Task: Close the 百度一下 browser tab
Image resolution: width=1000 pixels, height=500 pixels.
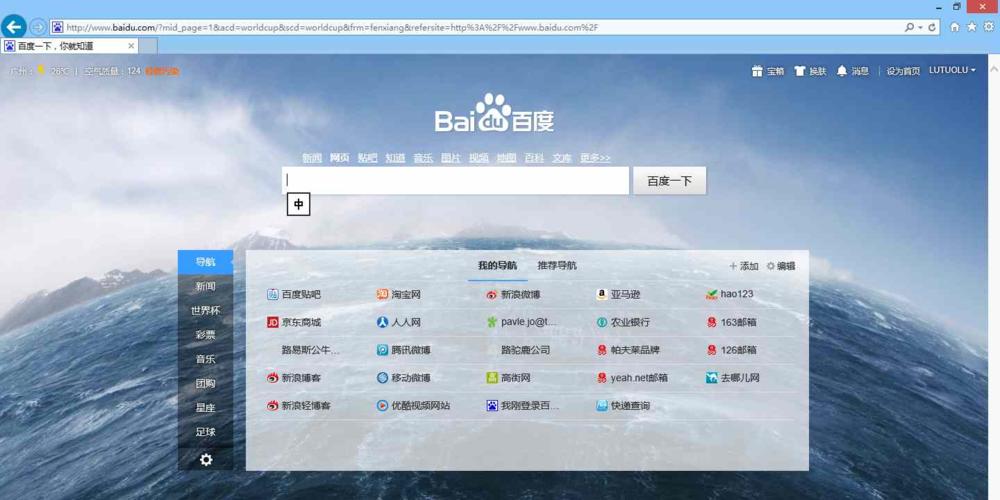Action: [131, 46]
